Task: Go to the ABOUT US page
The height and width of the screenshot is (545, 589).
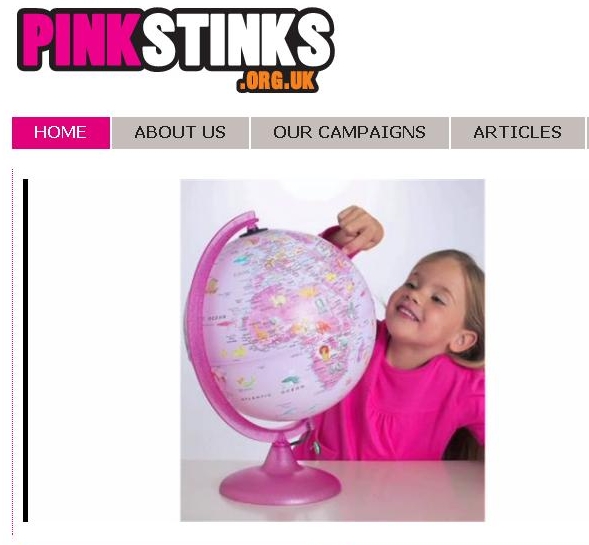Action: point(180,133)
